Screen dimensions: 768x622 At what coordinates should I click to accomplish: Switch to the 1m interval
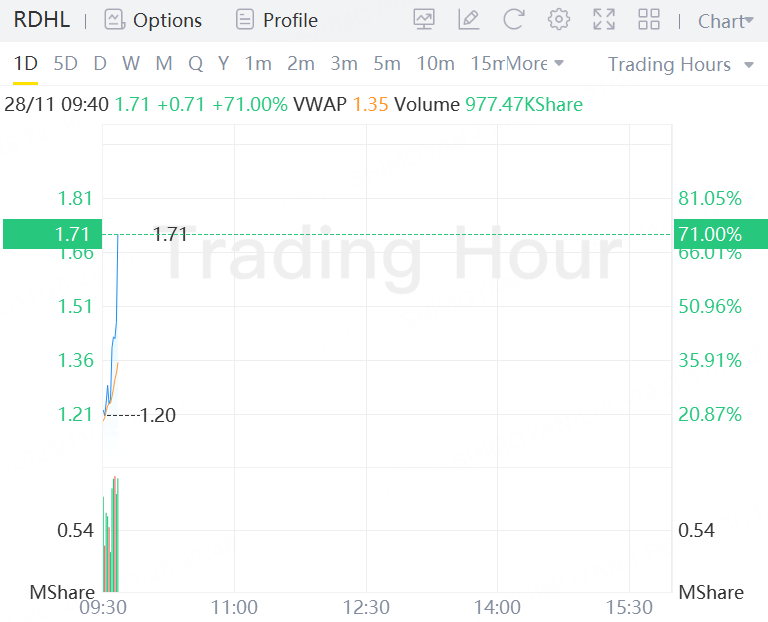pos(258,64)
